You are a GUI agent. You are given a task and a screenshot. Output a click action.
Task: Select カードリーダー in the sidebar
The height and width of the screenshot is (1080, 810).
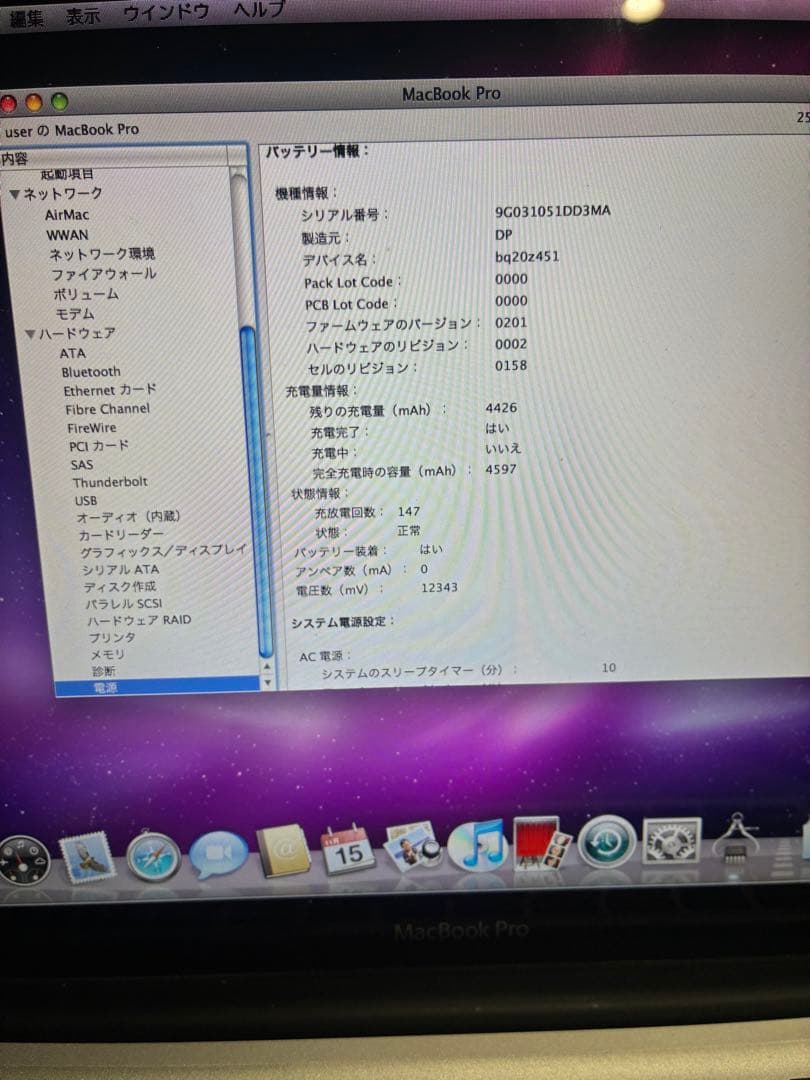point(121,534)
